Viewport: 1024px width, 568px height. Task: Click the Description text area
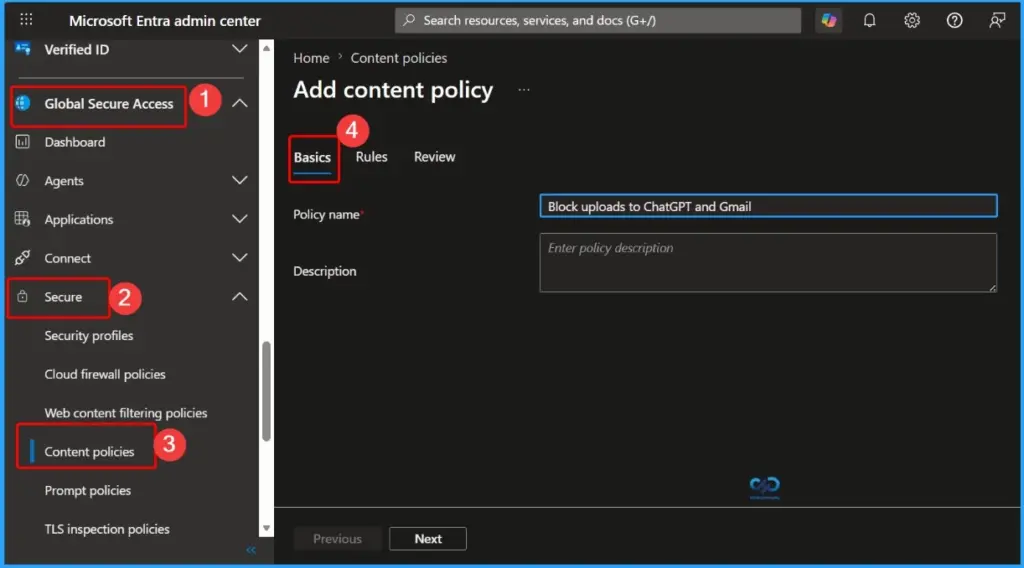(768, 262)
